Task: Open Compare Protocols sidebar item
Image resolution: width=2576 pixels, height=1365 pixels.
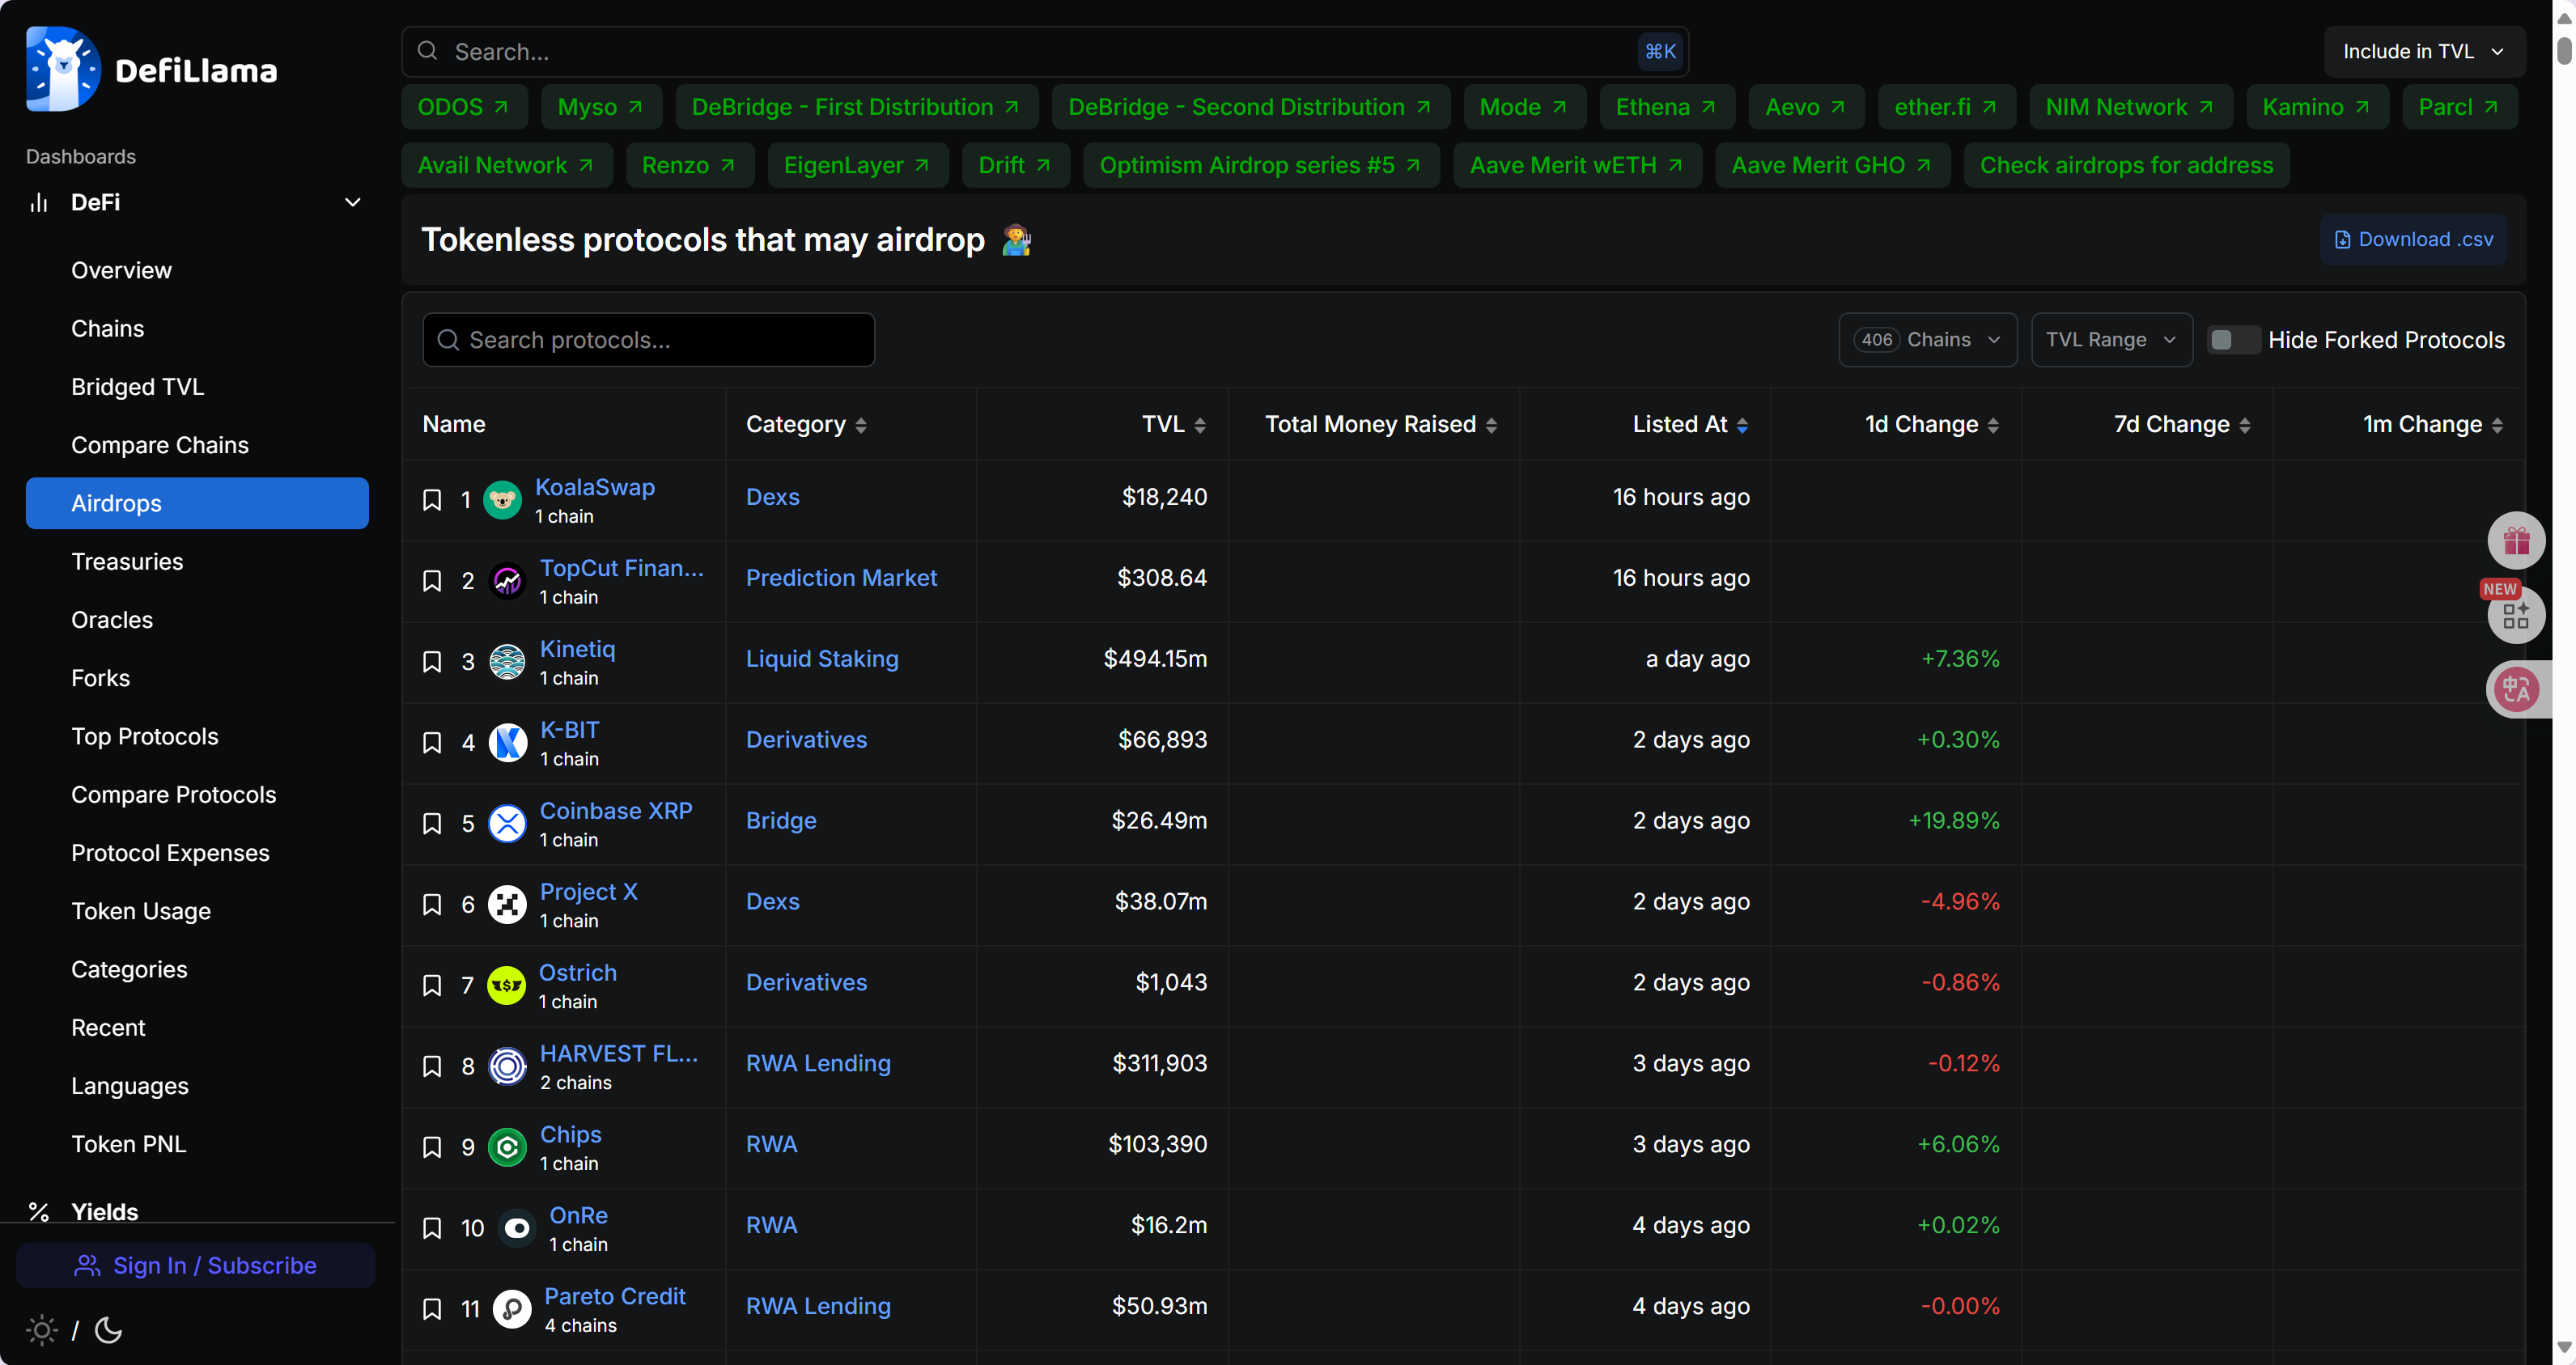Action: point(173,795)
